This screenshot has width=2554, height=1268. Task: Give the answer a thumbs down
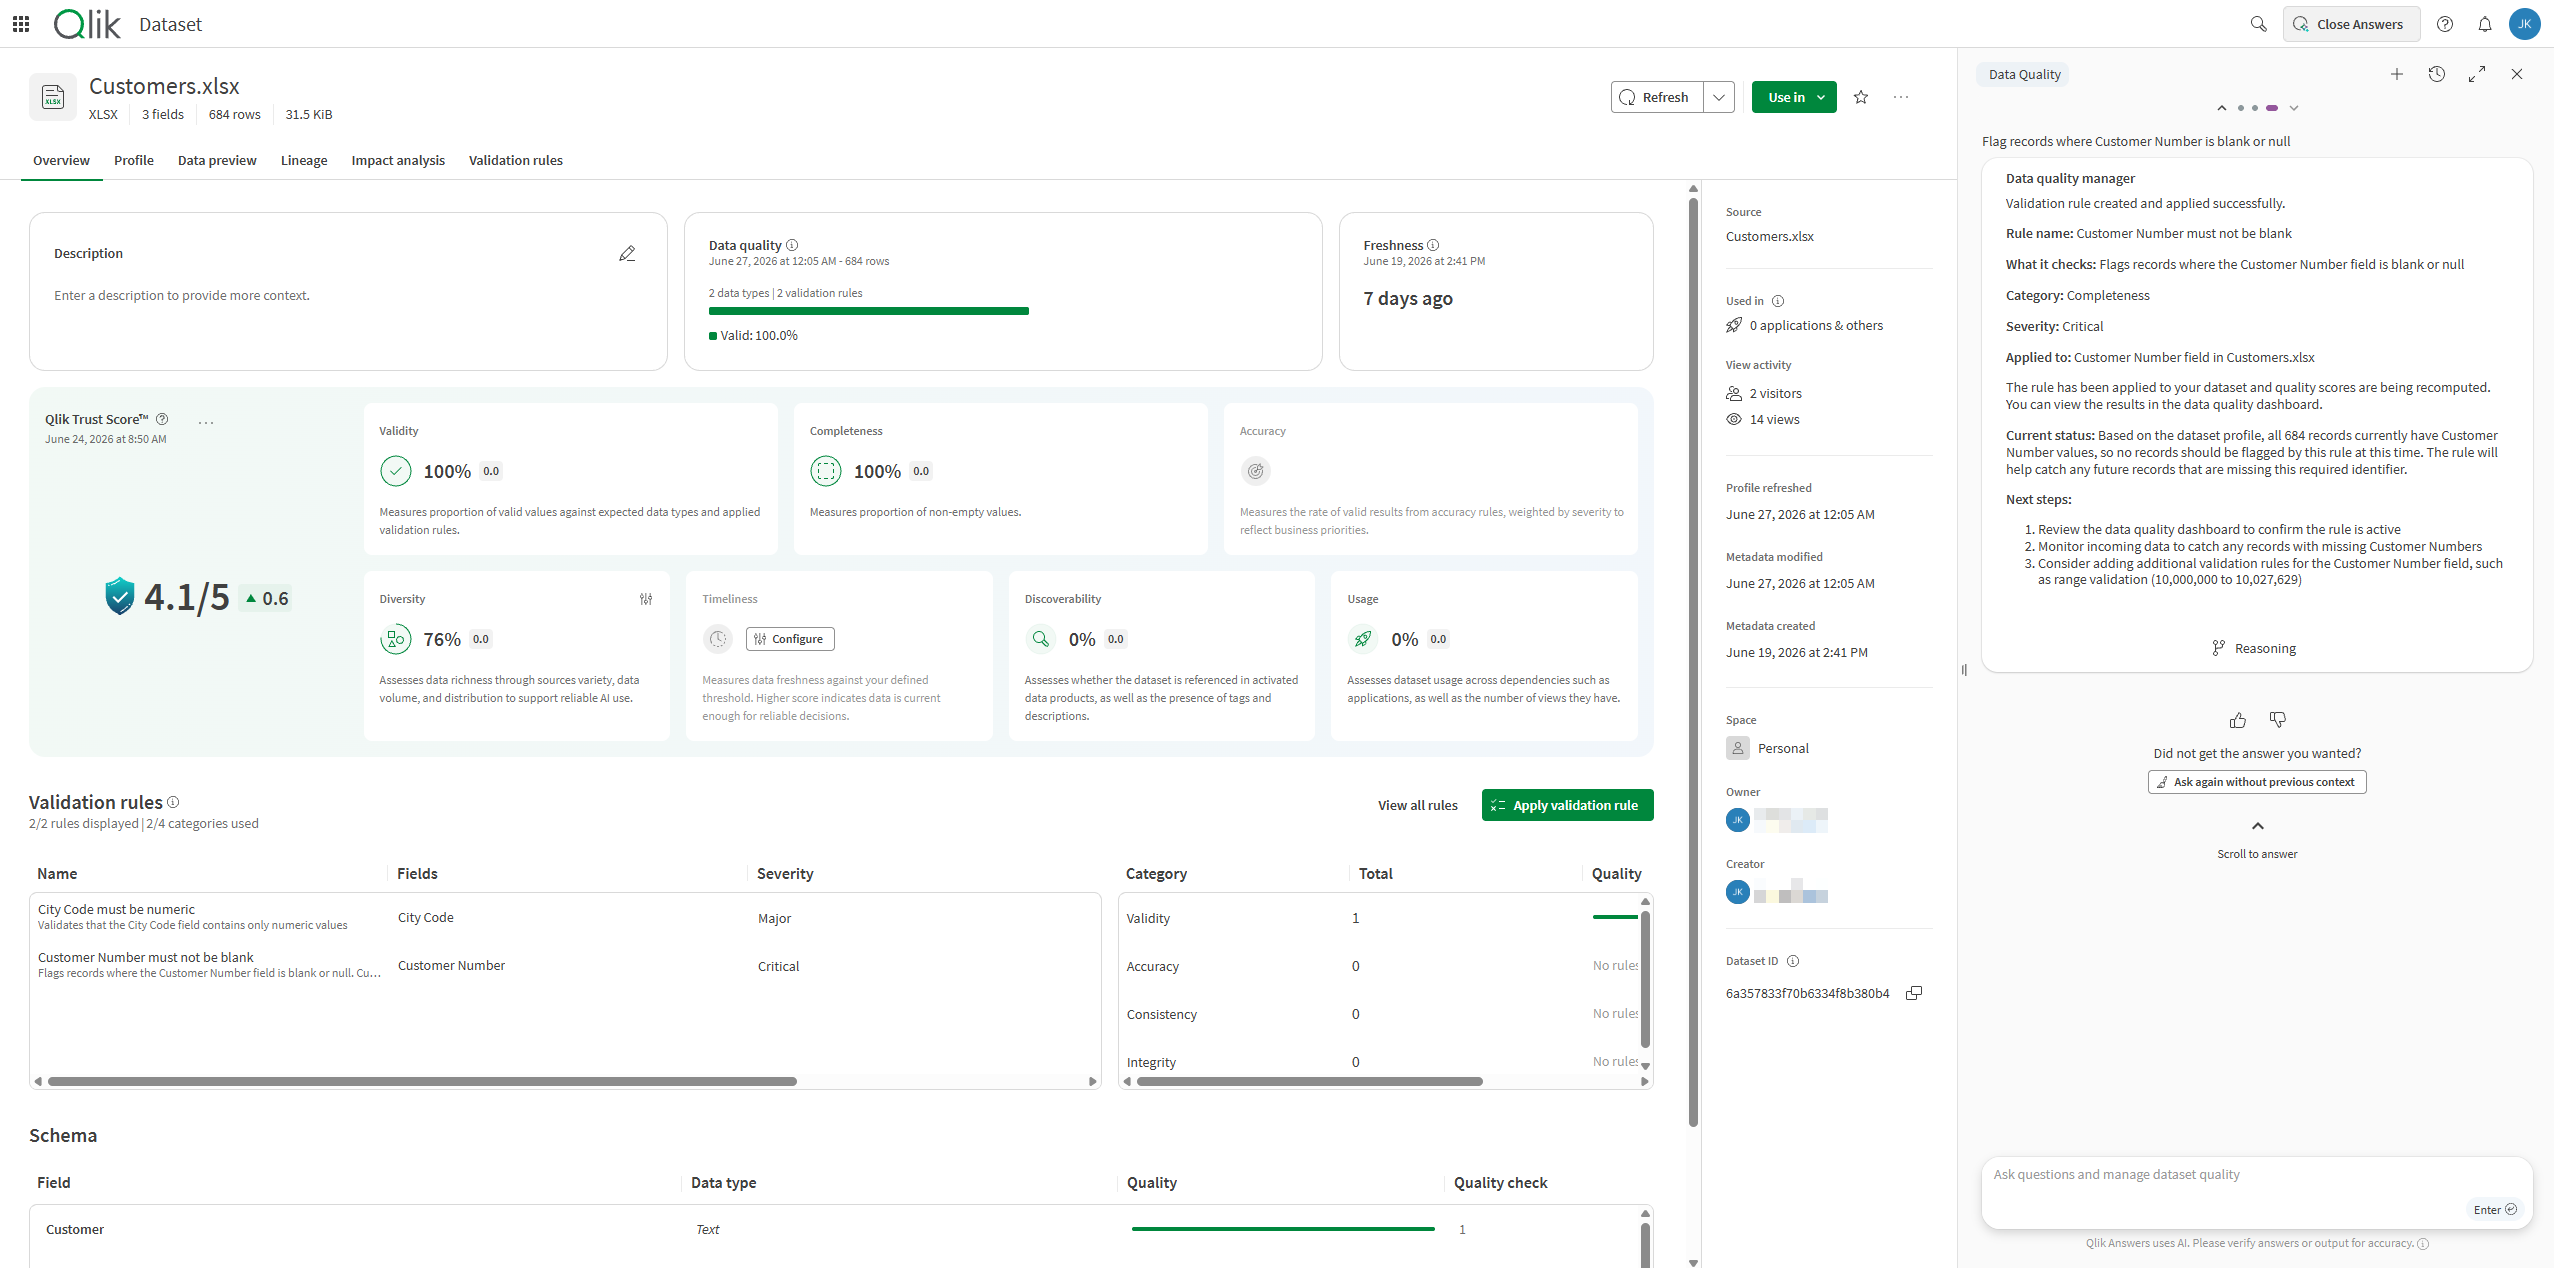2278,720
